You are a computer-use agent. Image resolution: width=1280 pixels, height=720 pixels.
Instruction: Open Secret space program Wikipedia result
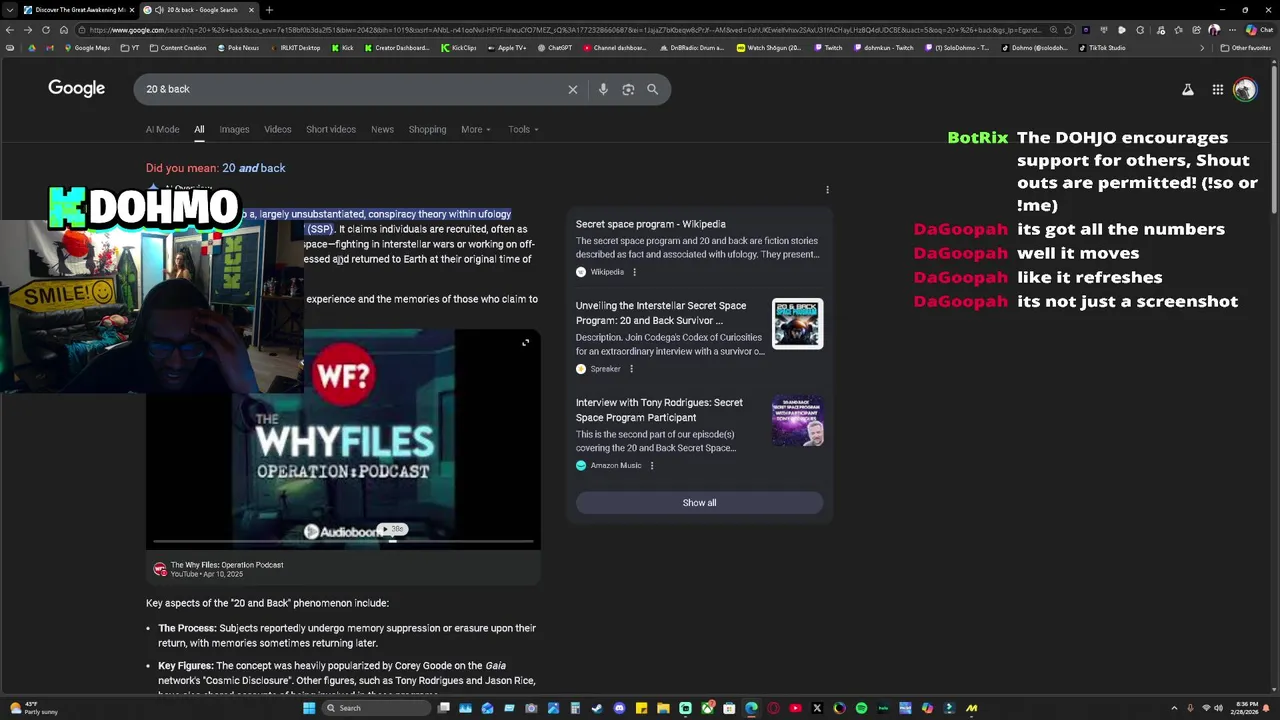click(651, 224)
